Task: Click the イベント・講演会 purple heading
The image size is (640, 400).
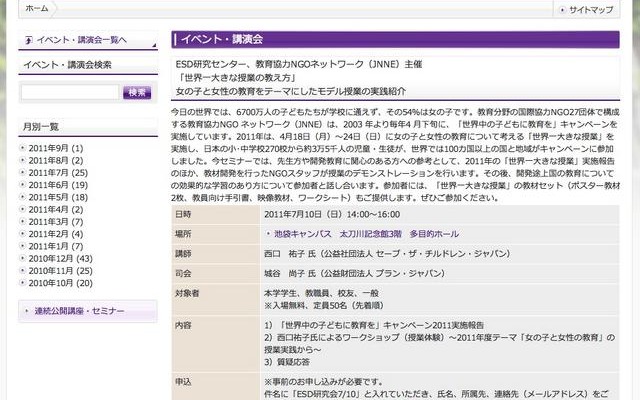Action: [x=222, y=40]
